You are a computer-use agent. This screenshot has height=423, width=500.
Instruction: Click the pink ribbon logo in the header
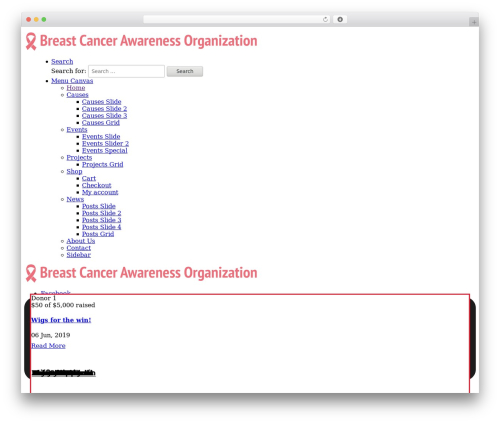[x=31, y=41]
